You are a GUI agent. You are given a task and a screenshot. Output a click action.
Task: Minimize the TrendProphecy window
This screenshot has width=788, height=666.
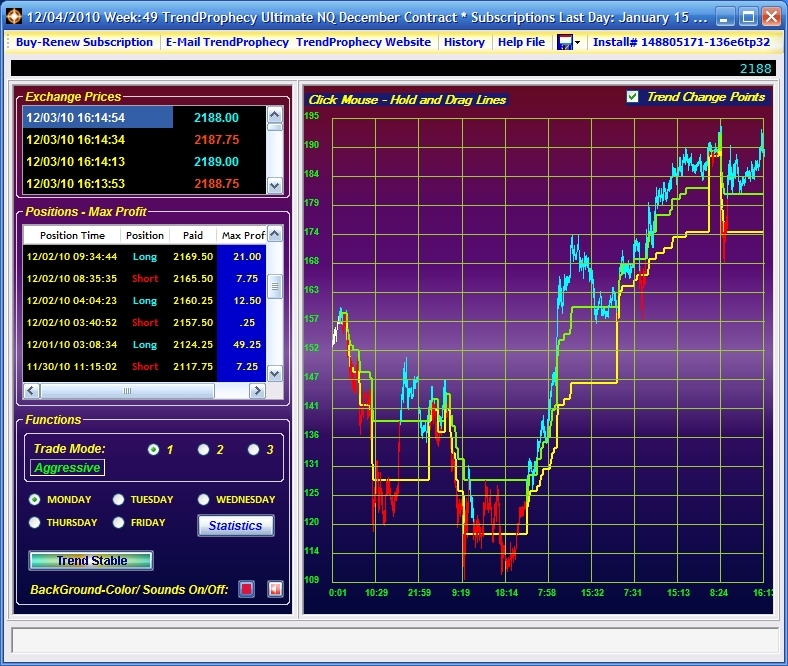(724, 17)
